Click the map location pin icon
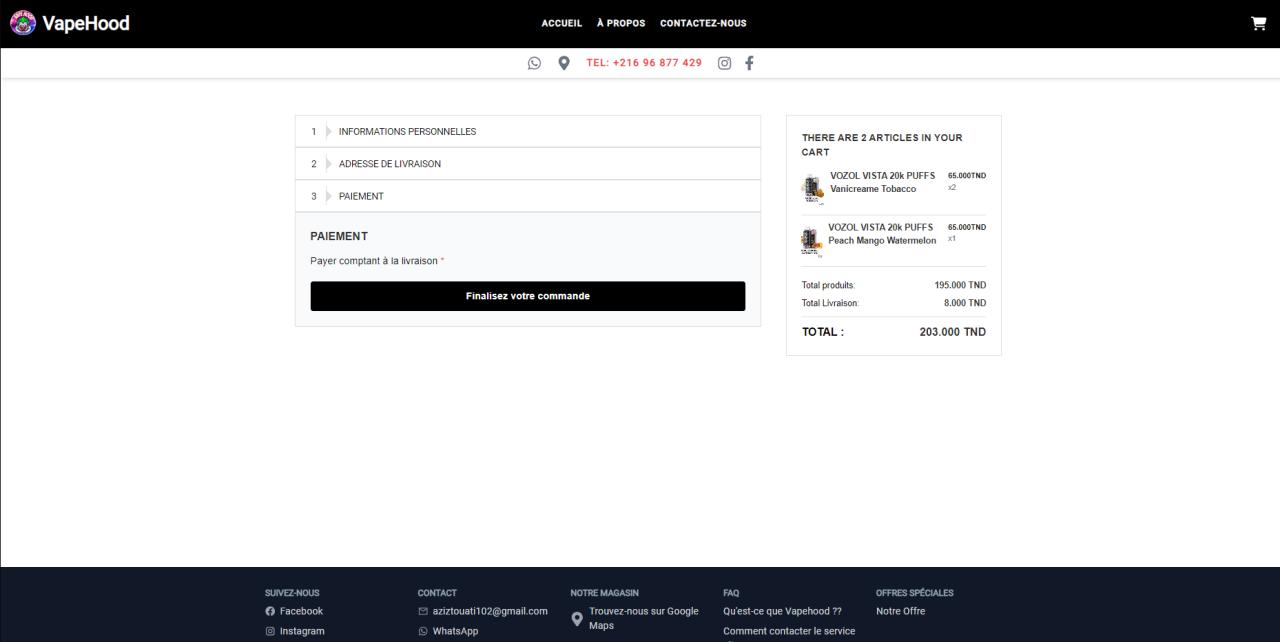 [x=564, y=63]
